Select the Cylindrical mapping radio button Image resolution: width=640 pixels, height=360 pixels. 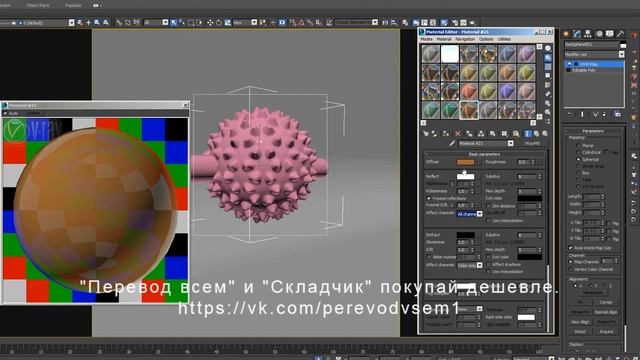pyautogui.click(x=578, y=152)
